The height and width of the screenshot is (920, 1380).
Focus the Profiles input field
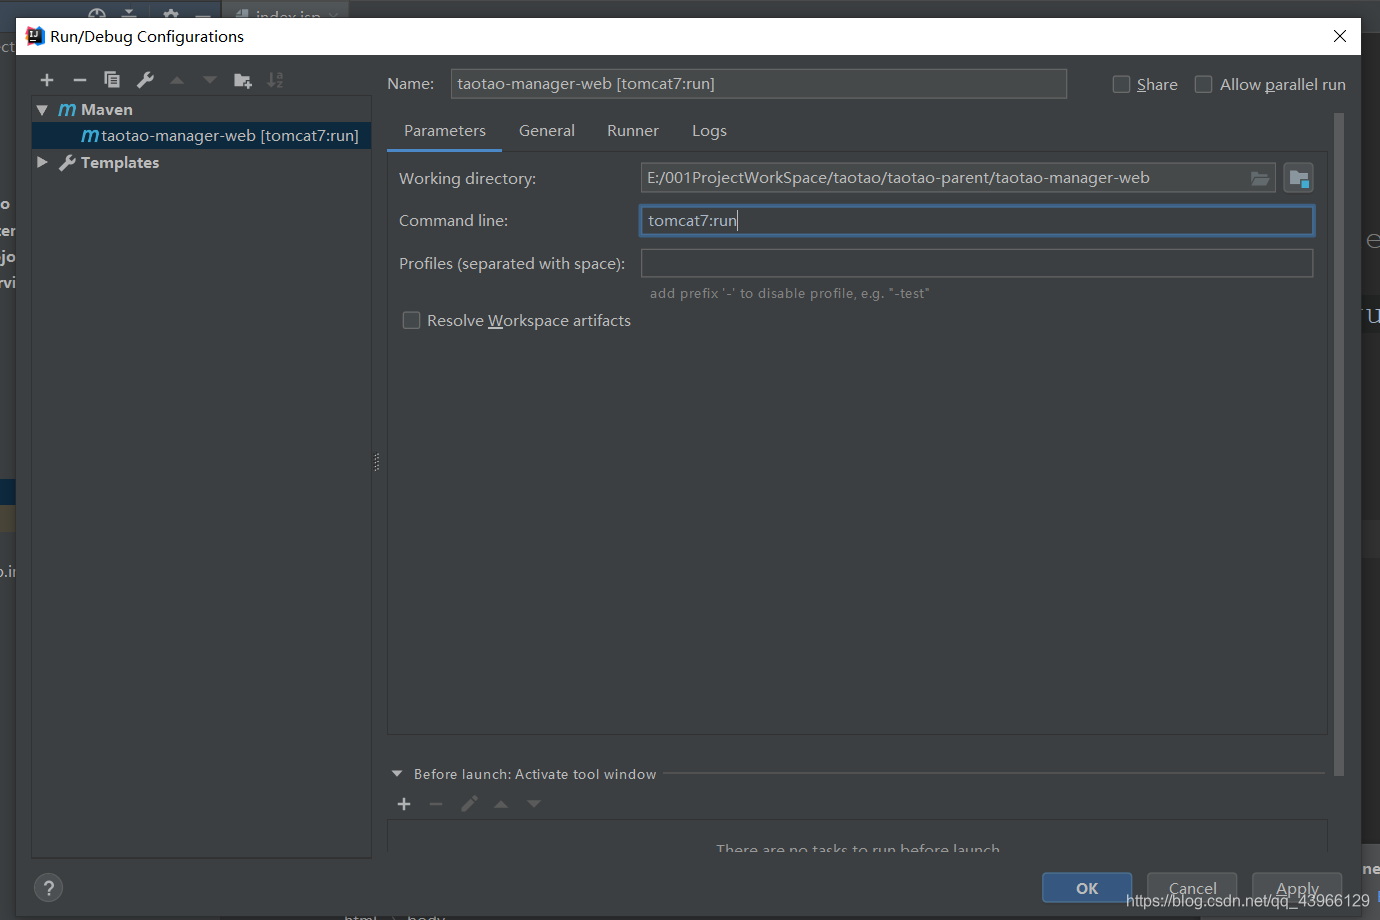977,263
